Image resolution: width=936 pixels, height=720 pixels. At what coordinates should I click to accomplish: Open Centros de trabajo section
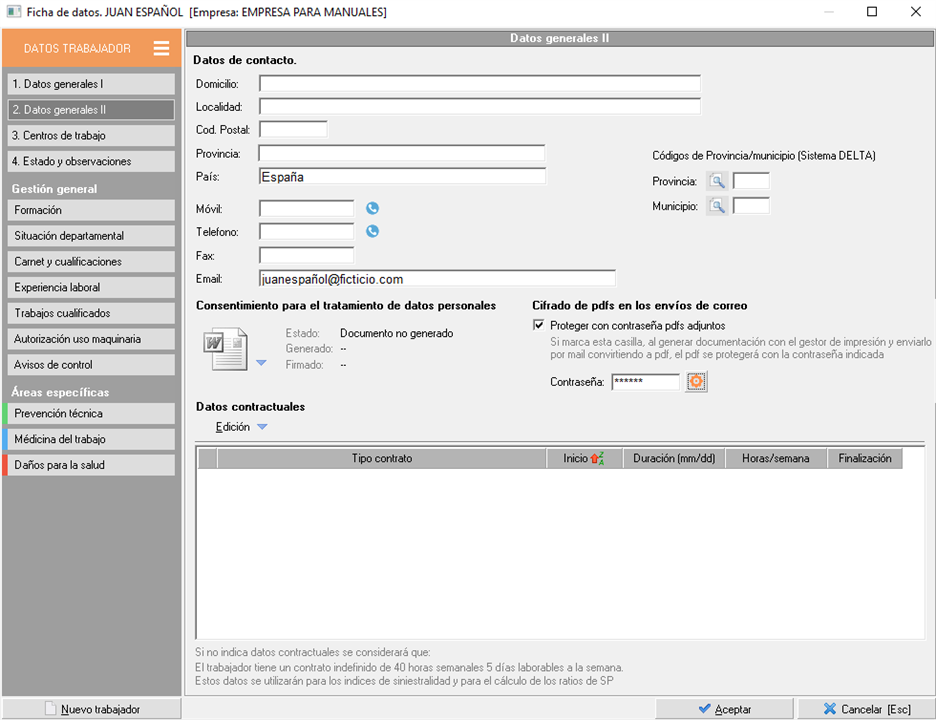click(89, 135)
